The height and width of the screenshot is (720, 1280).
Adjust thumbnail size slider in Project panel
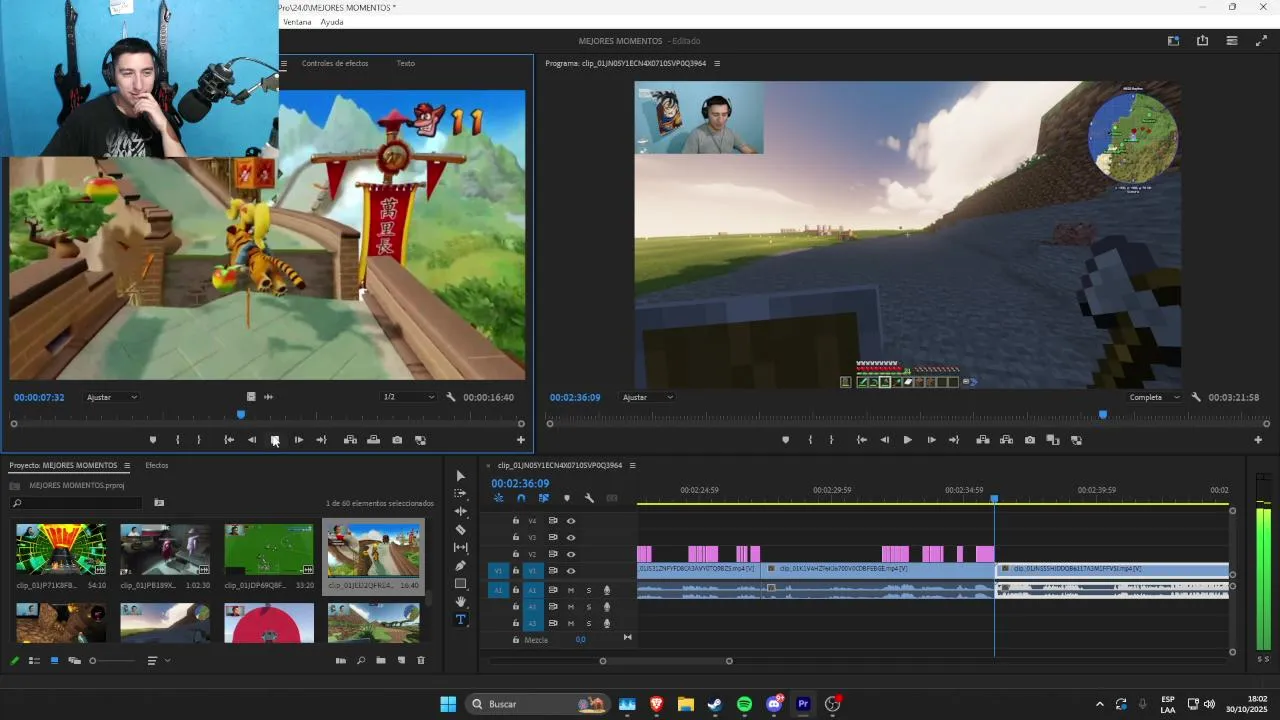[x=111, y=660]
